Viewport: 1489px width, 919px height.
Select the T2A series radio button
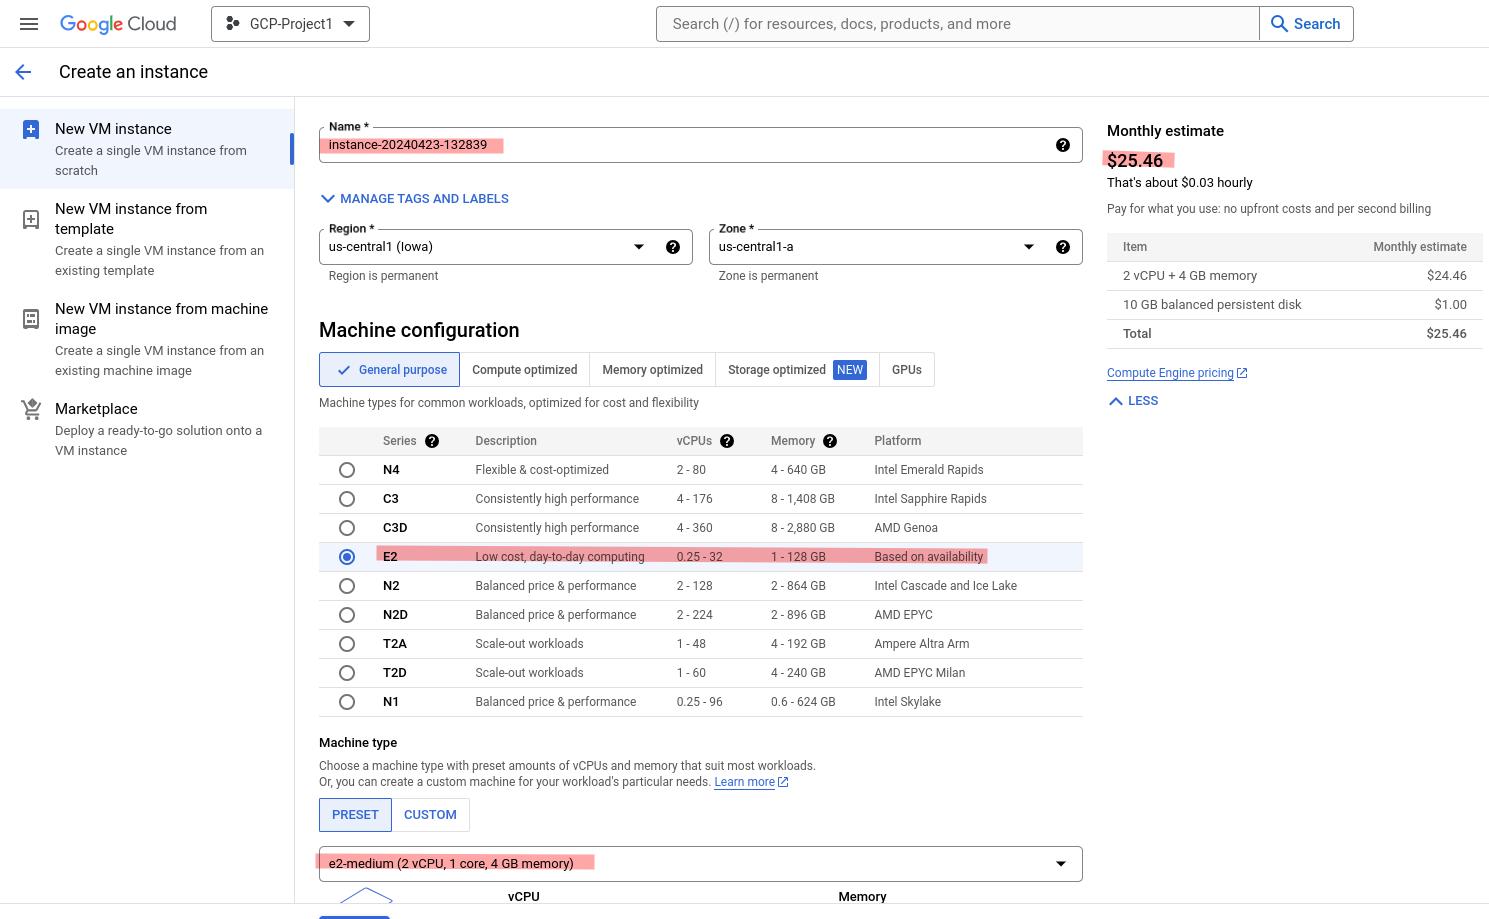(x=347, y=644)
